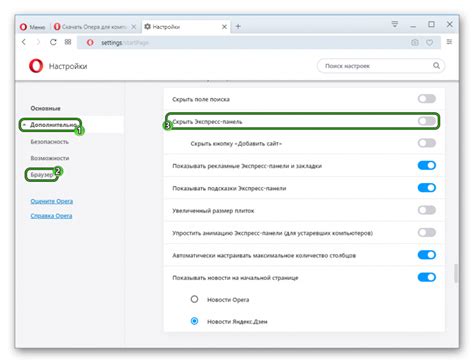This screenshot has height=363, width=474.
Task: Open the Возможности settings section
Action: (x=50, y=158)
